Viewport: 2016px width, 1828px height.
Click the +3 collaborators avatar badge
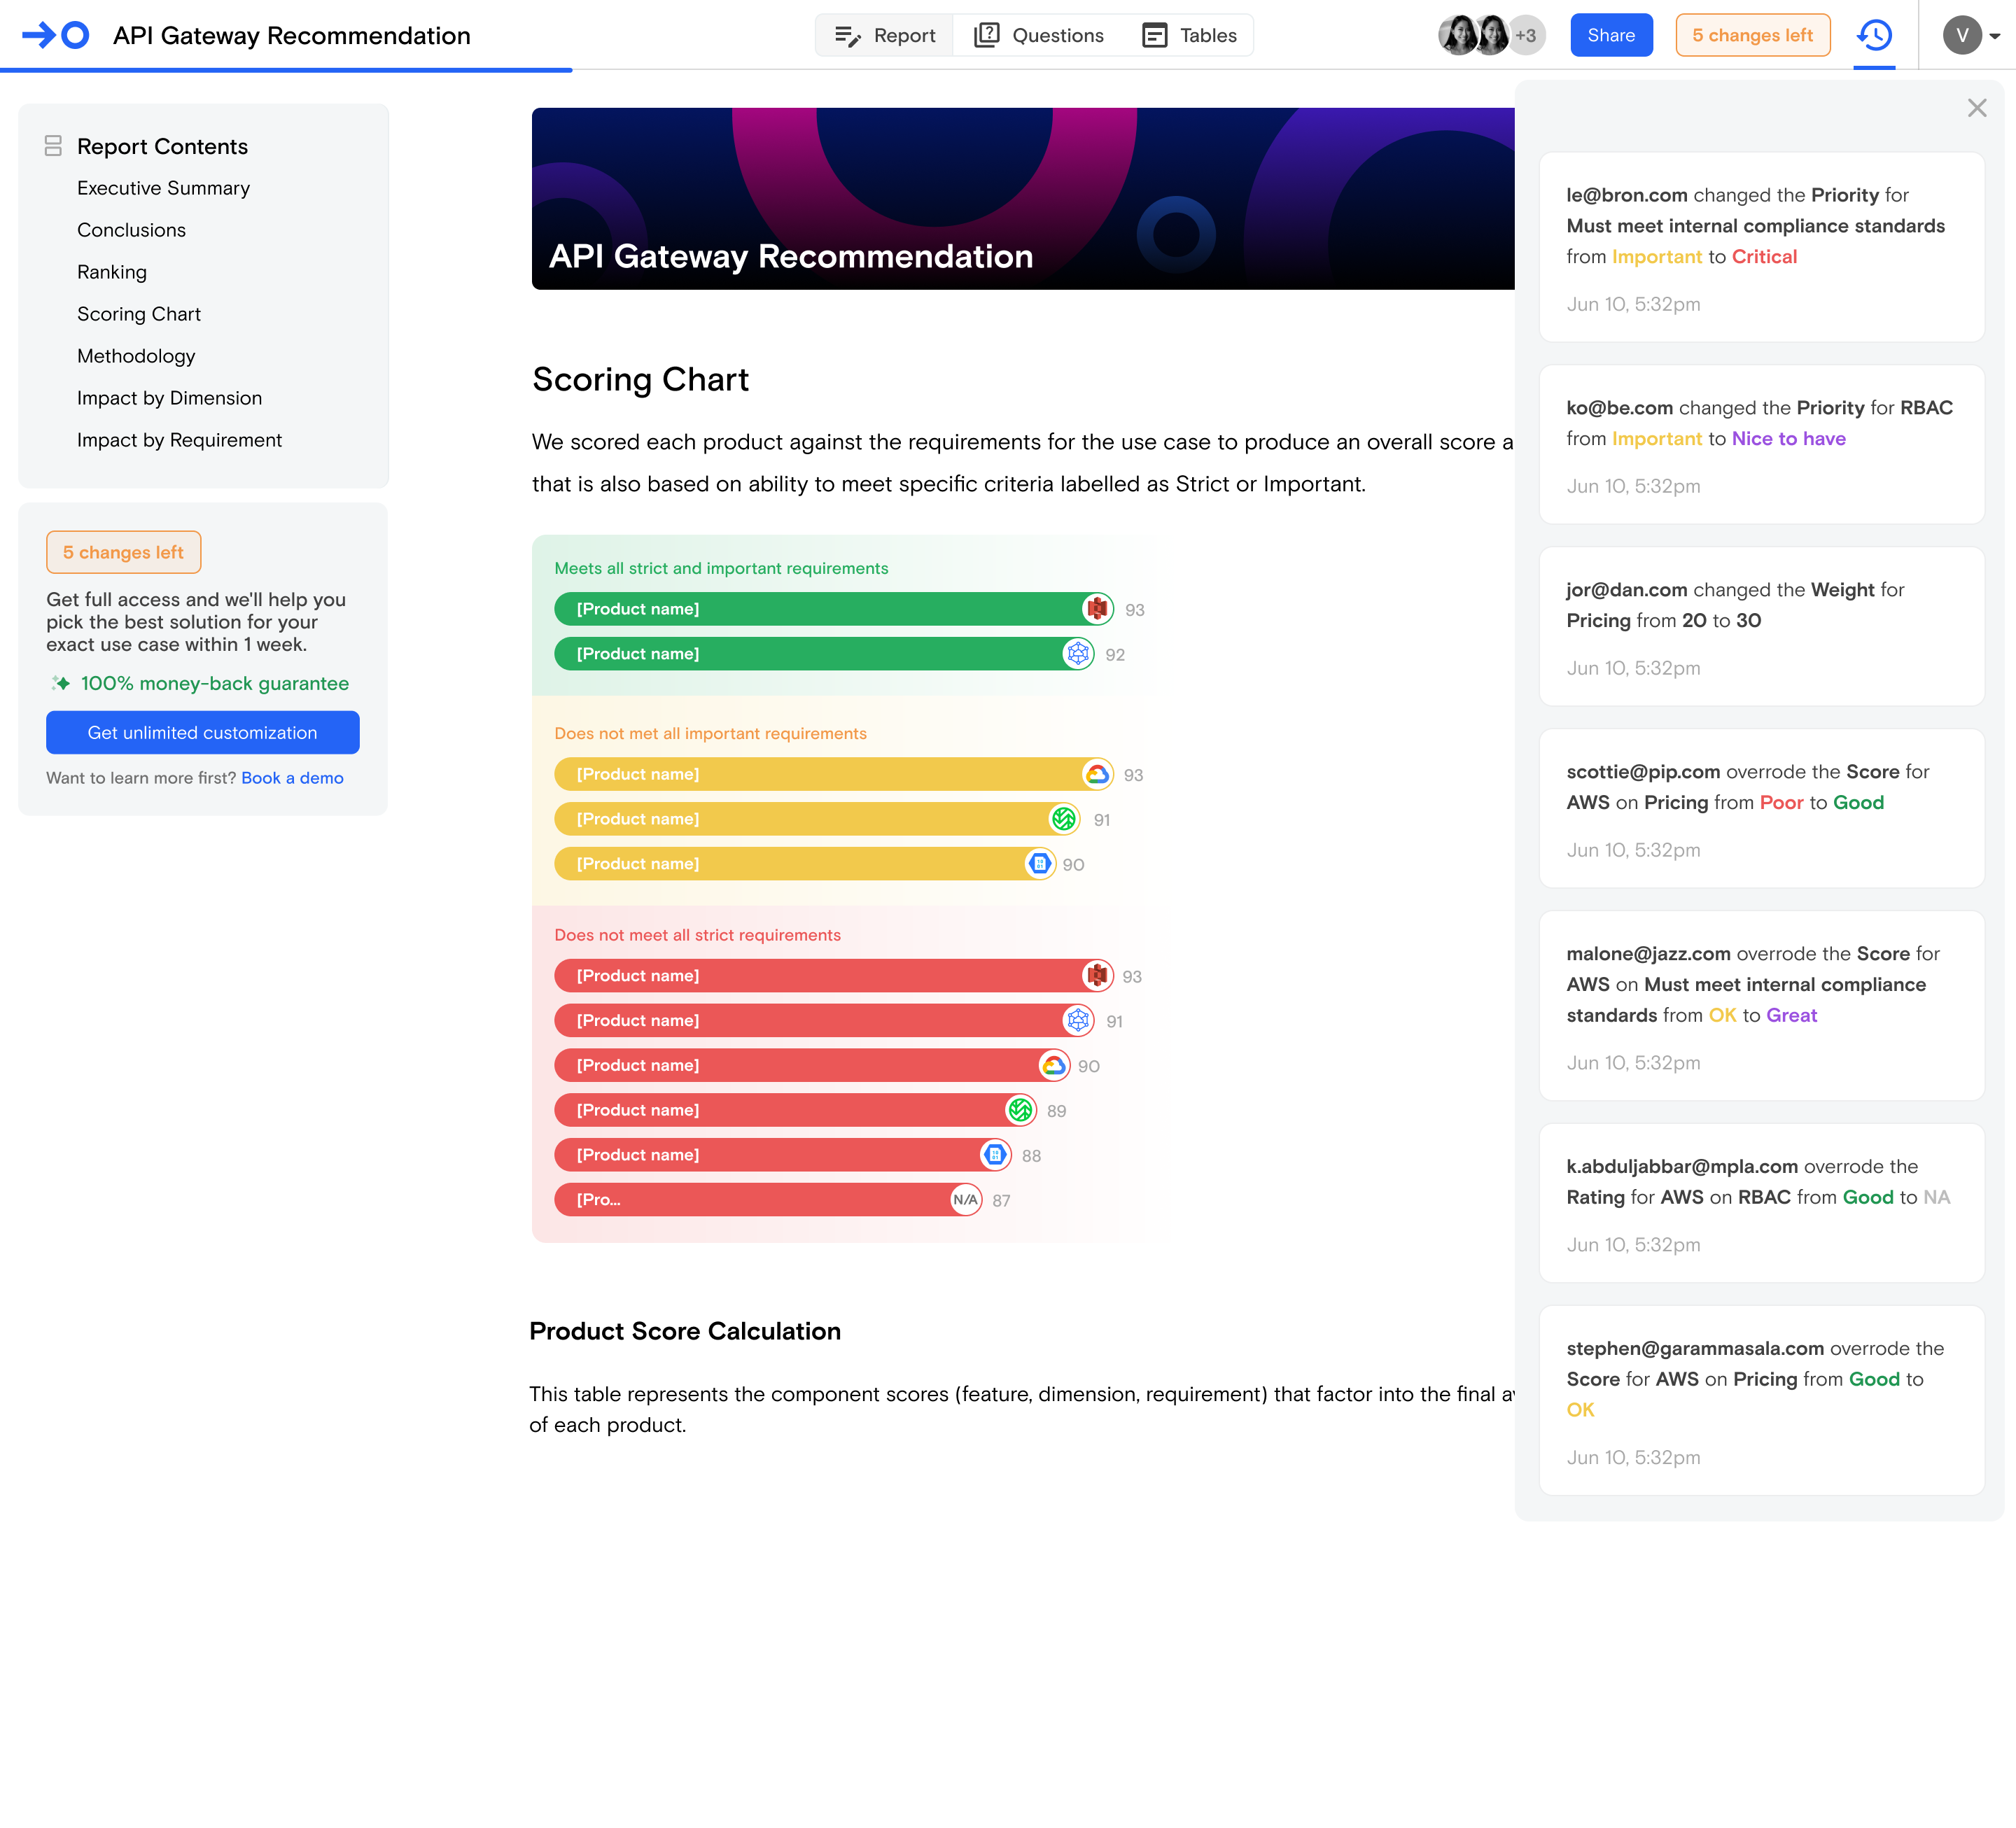(x=1525, y=36)
